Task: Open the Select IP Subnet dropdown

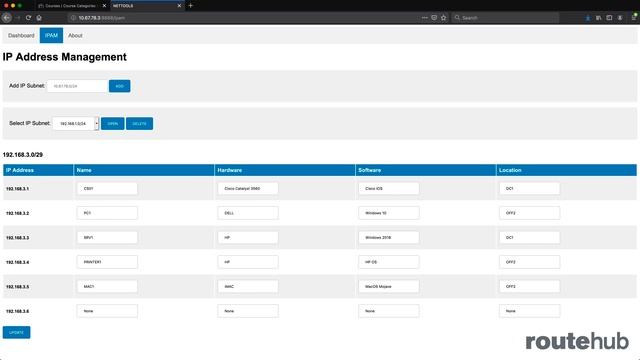Action: (x=76, y=123)
